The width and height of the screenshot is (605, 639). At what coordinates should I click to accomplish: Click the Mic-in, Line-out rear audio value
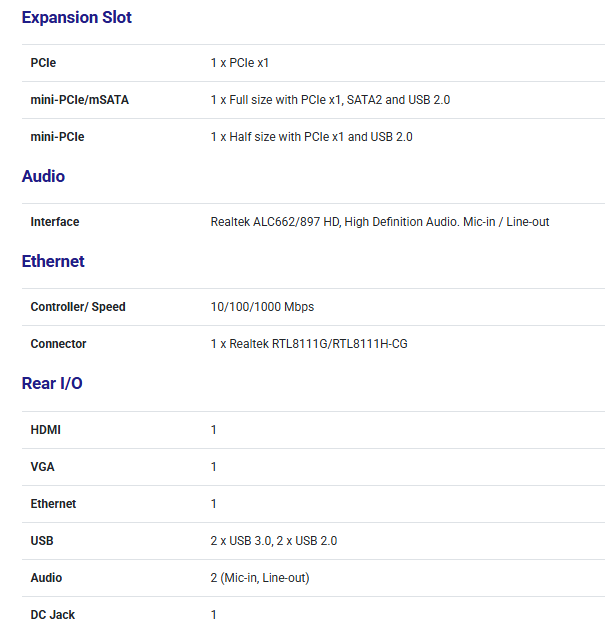[266, 578]
